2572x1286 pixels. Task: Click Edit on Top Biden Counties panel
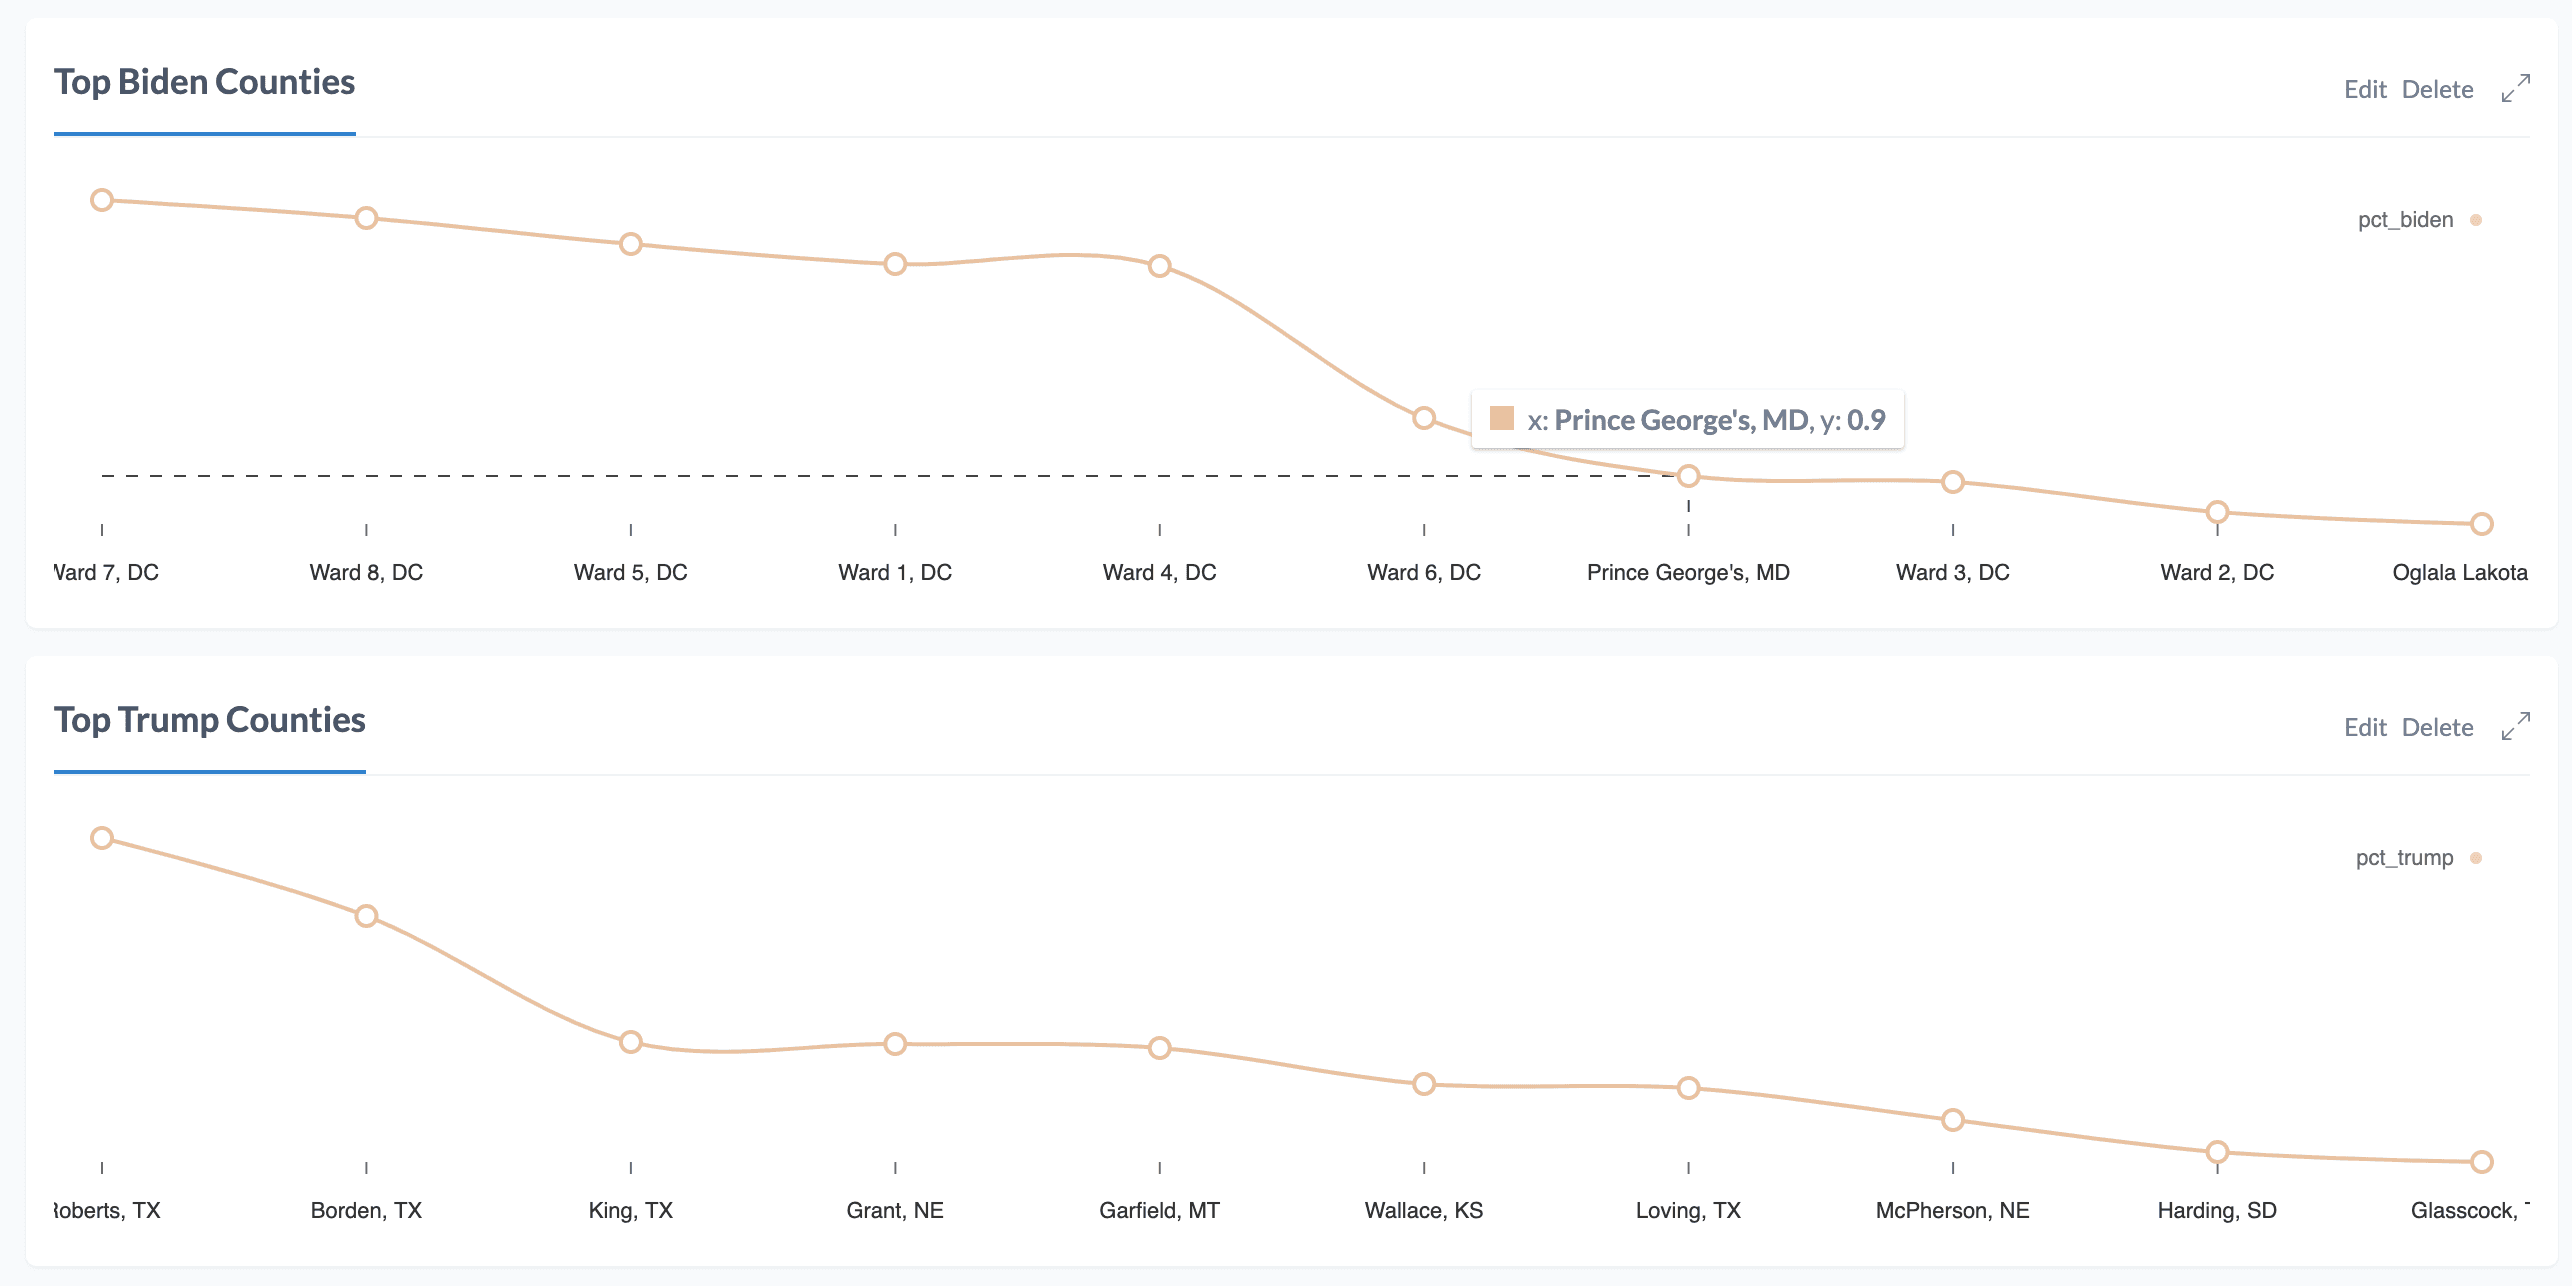(2364, 90)
